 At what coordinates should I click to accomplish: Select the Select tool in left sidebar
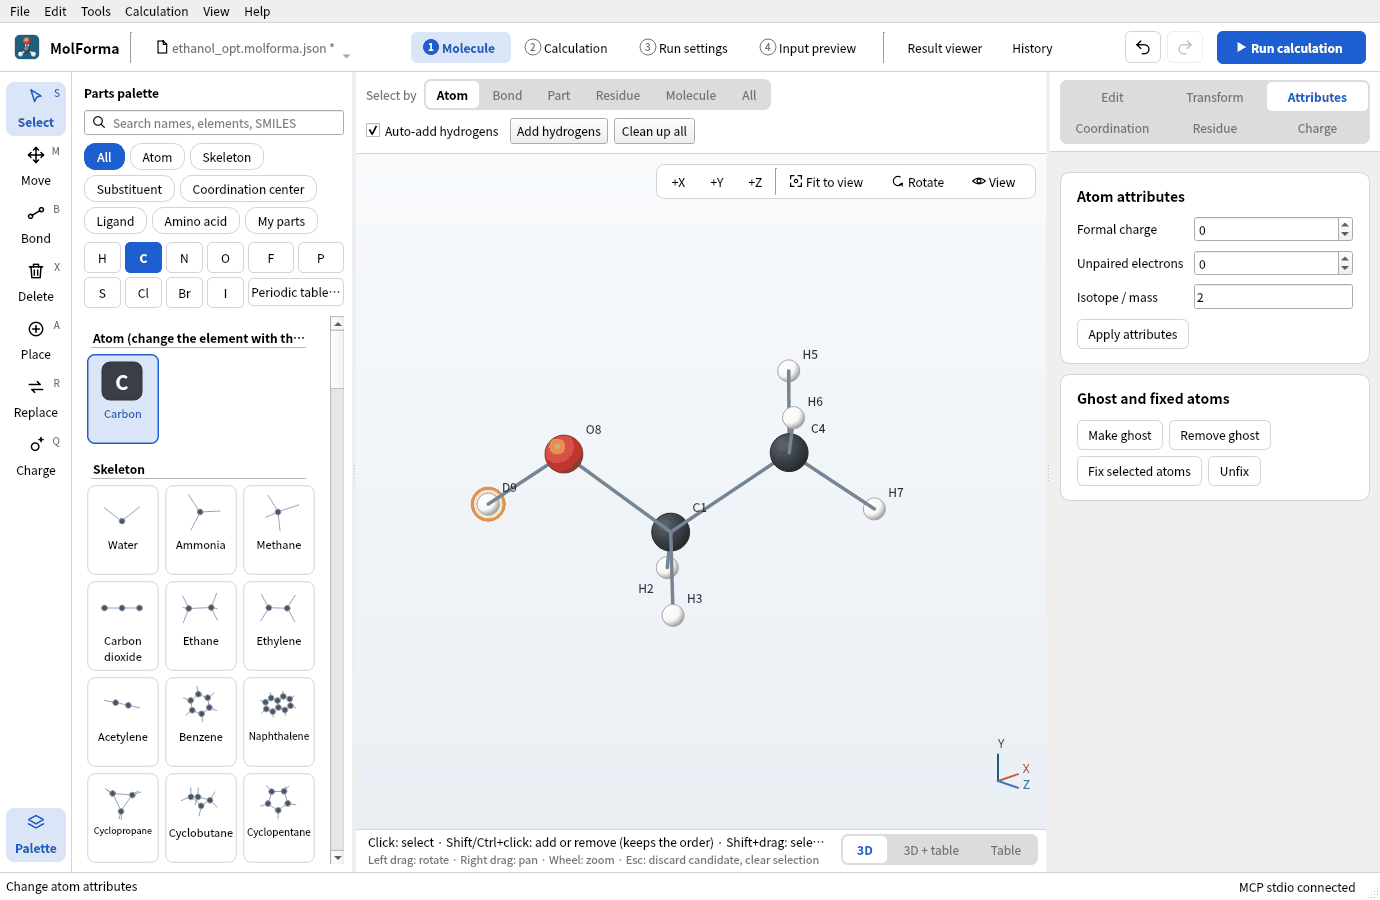pos(36,108)
